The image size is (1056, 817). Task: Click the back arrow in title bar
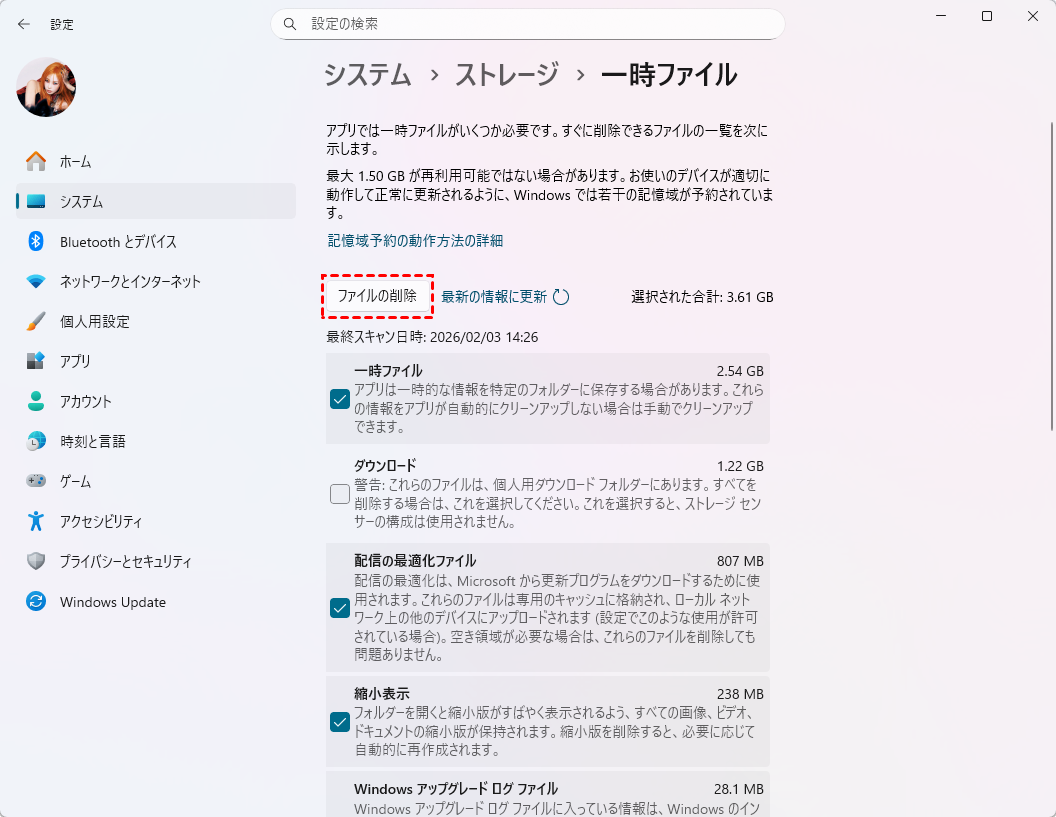[24, 24]
